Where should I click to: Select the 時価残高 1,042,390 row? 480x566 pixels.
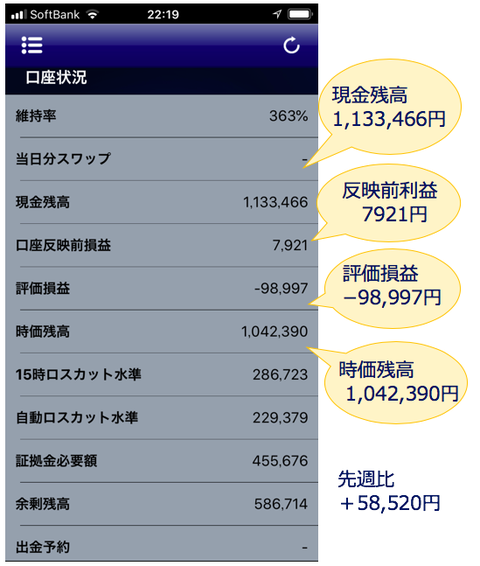[162, 331]
